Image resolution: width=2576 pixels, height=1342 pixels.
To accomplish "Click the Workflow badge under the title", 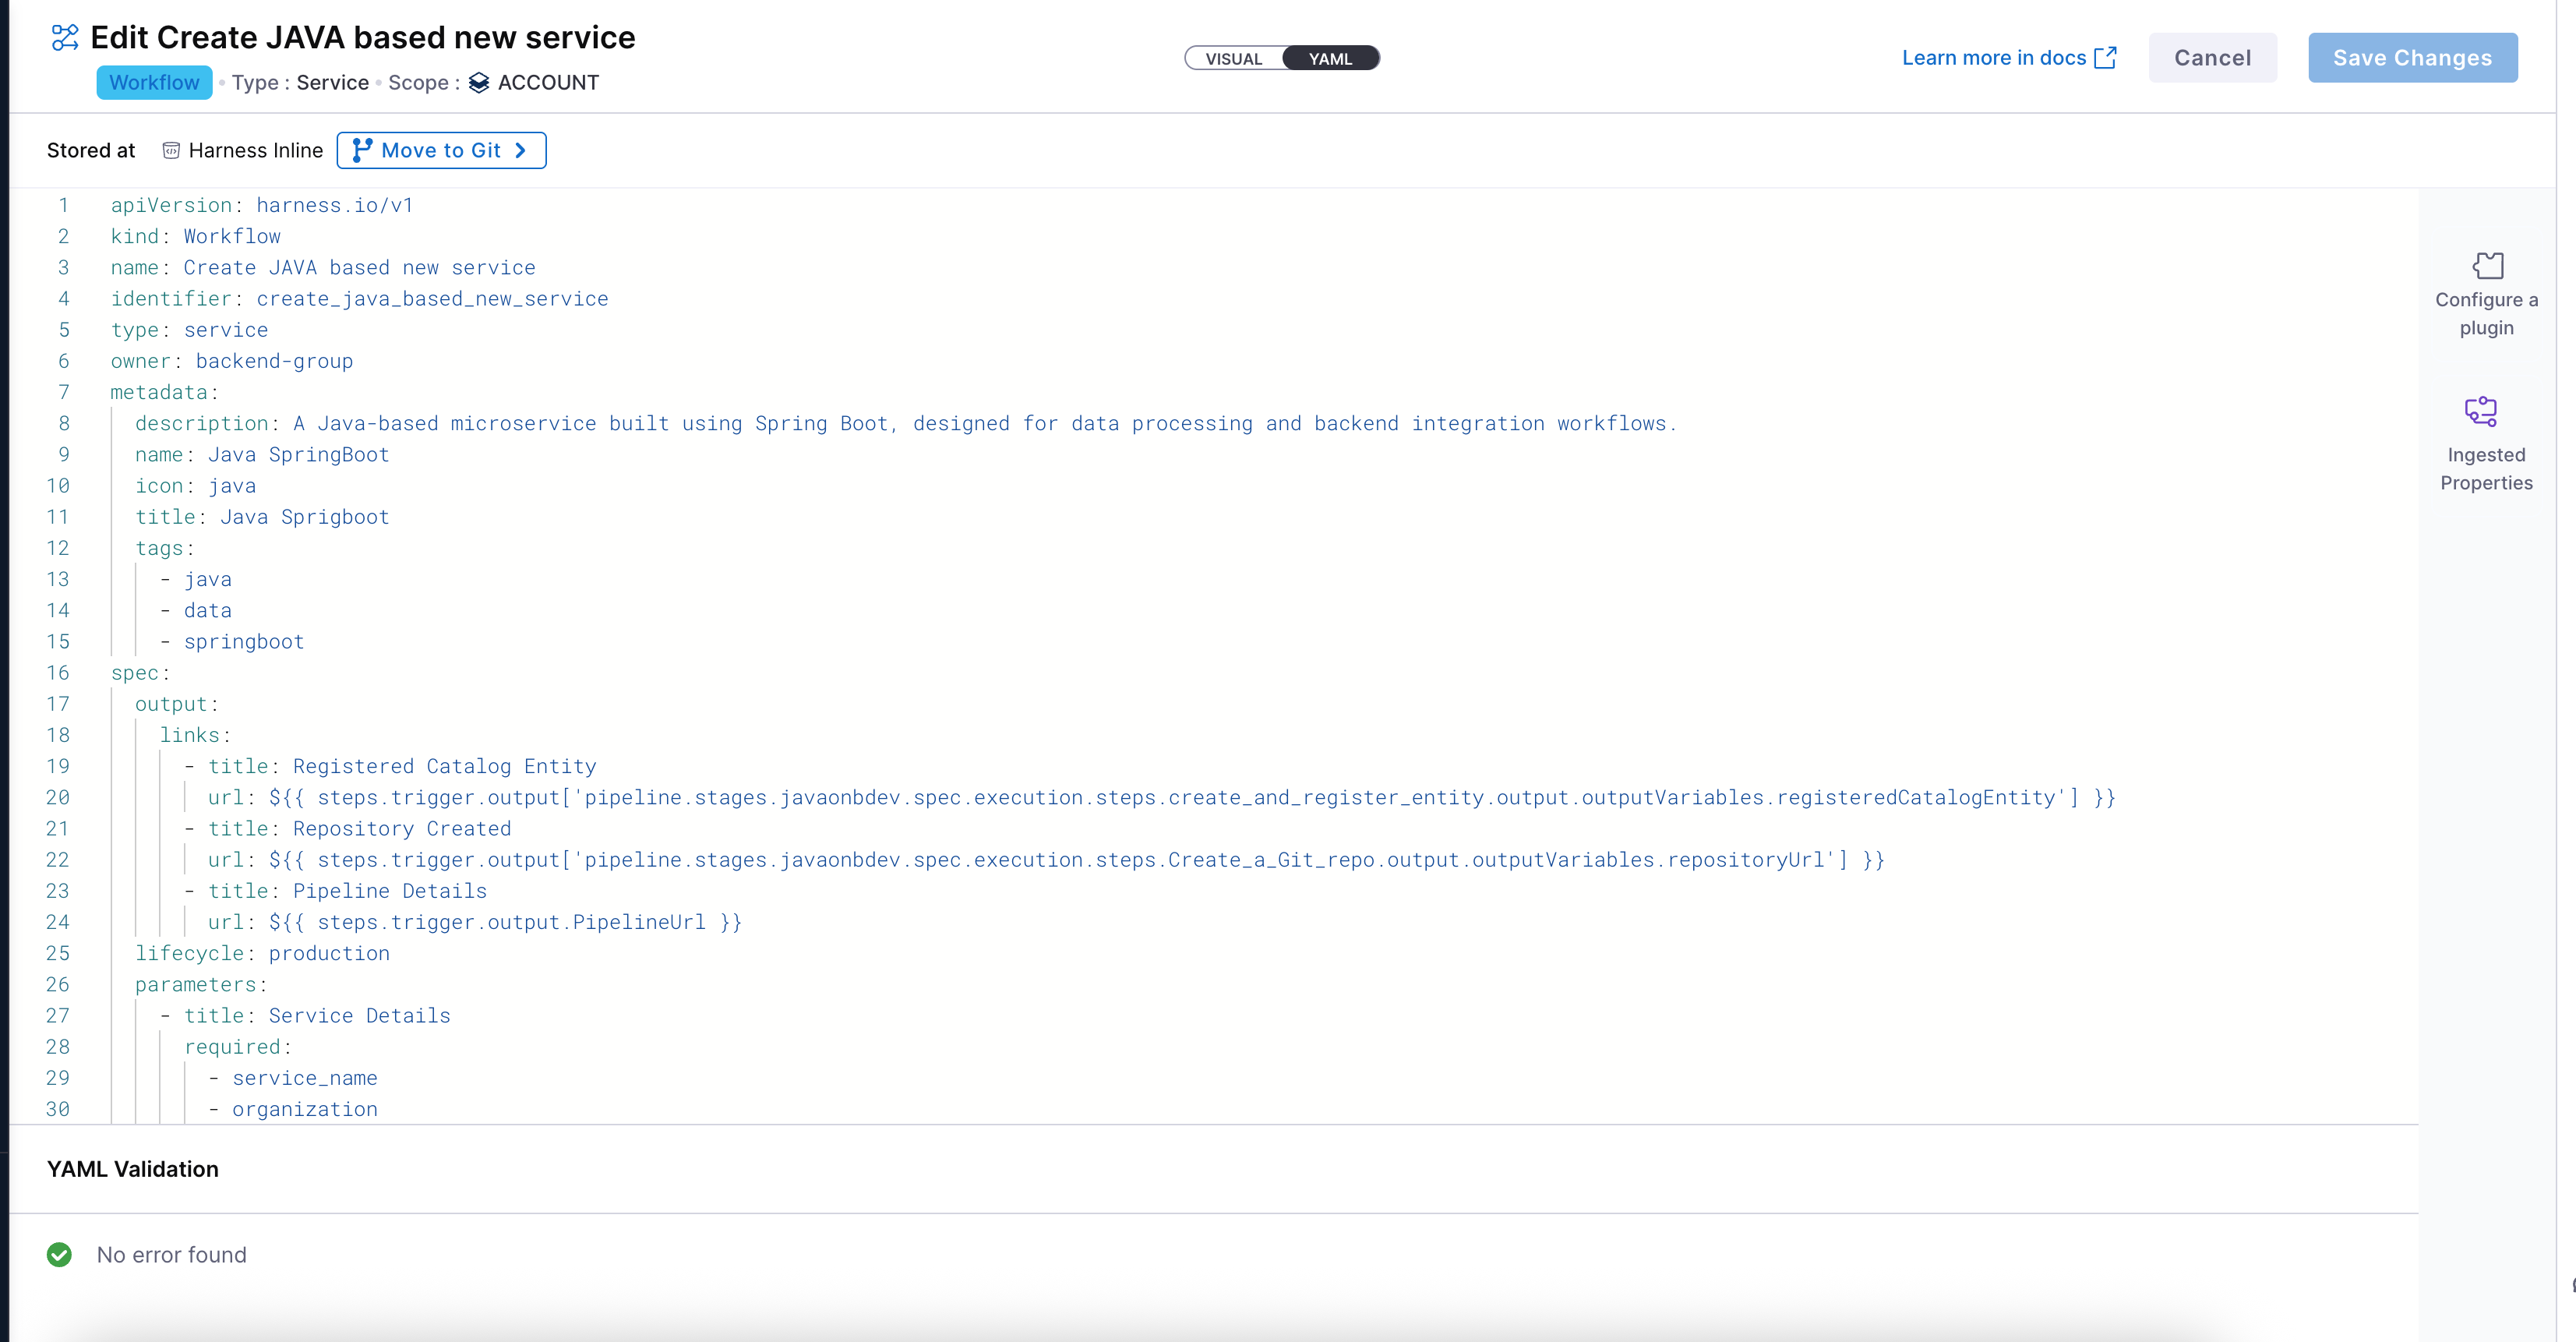I will [x=154, y=82].
